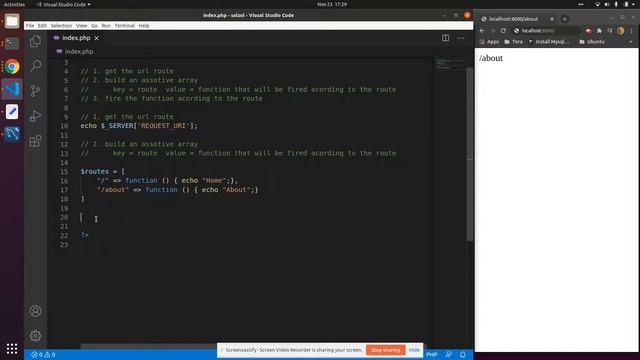Click Stop sharing in Screencastify bar
Image resolution: width=640 pixels, height=360 pixels.
tap(385, 350)
